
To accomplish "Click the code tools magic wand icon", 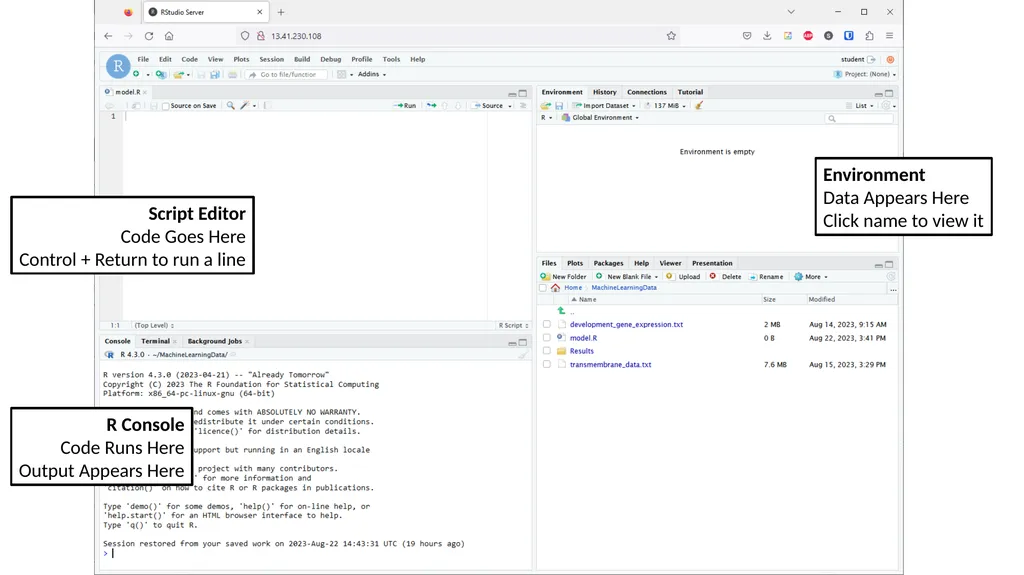I will (x=244, y=105).
